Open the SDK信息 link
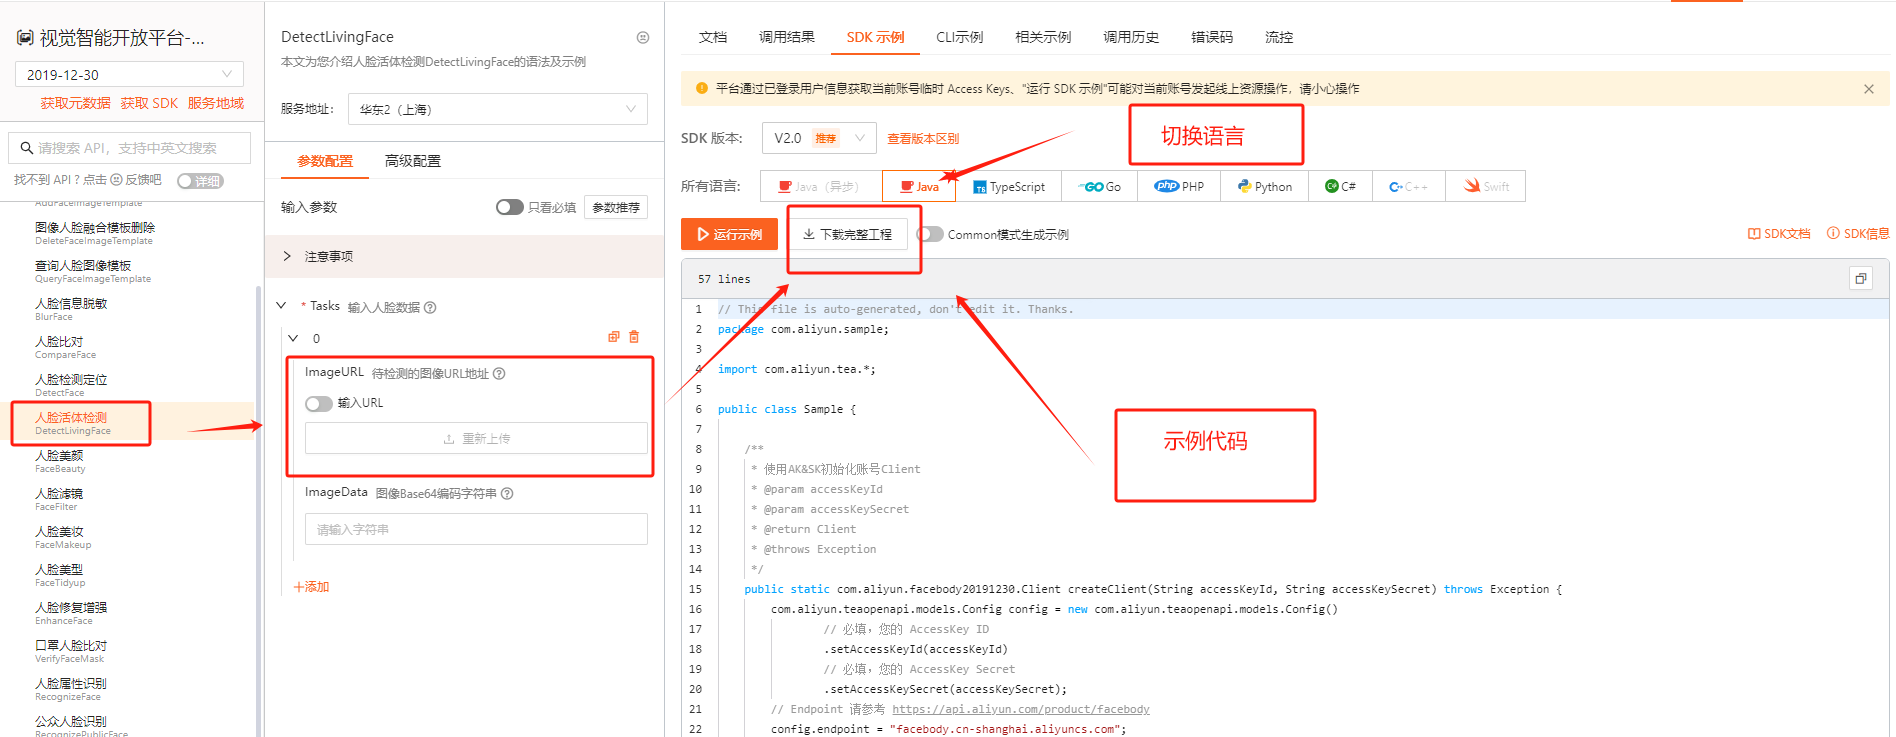The image size is (1896, 737). [1858, 234]
